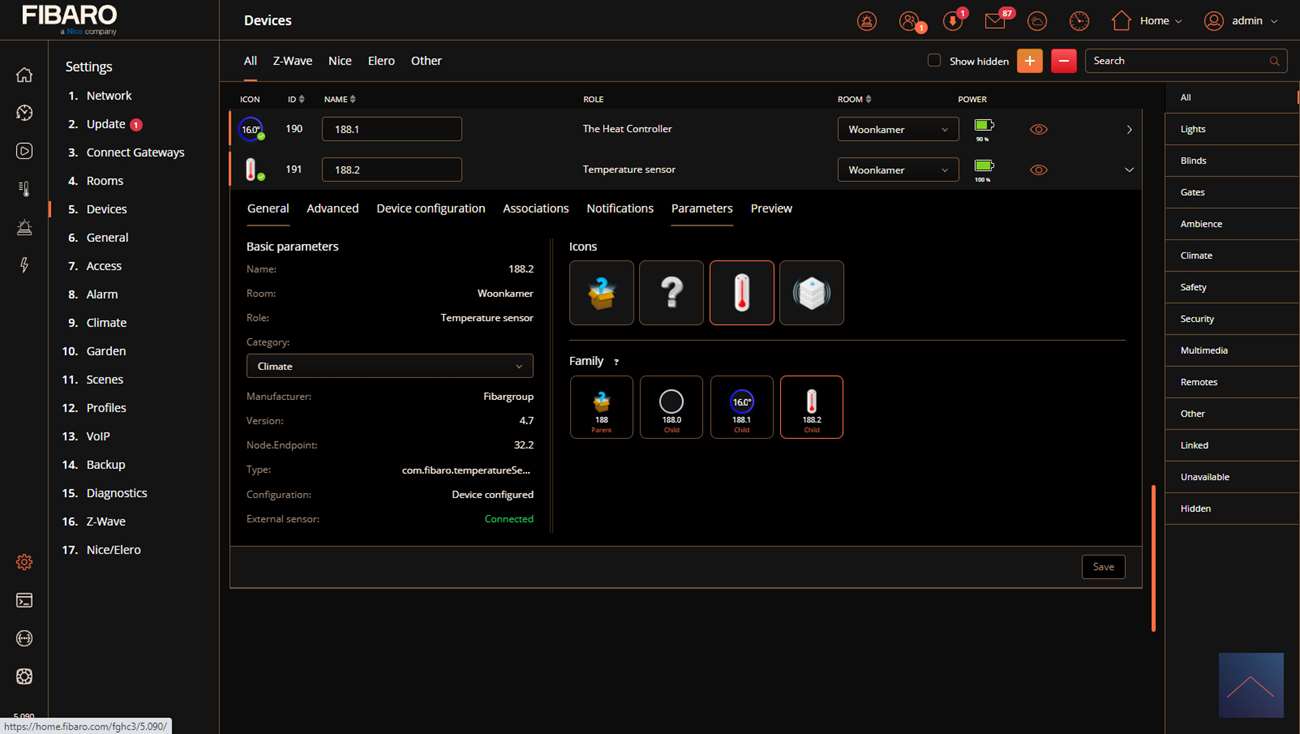Viewport: 1300px width, 734px height.
Task: Open Backup in the Settings menu
Action: (105, 464)
